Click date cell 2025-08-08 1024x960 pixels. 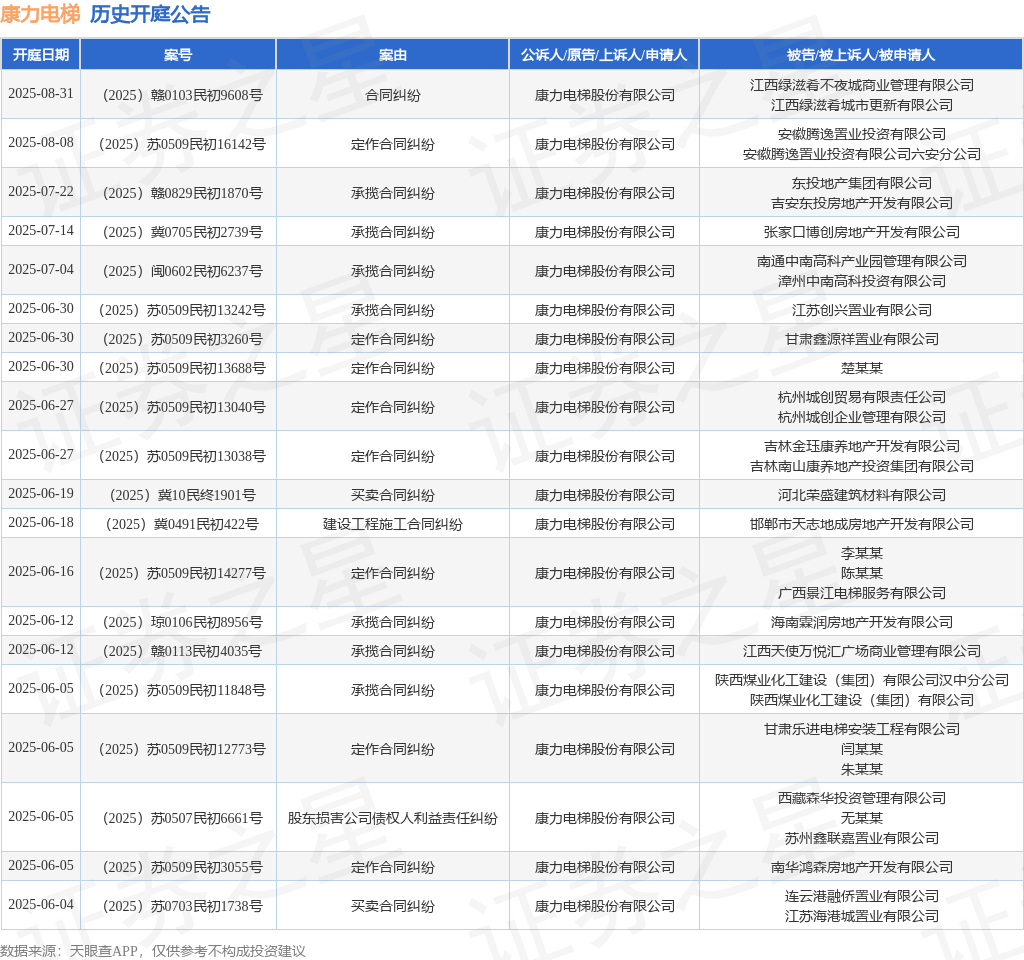40,142
